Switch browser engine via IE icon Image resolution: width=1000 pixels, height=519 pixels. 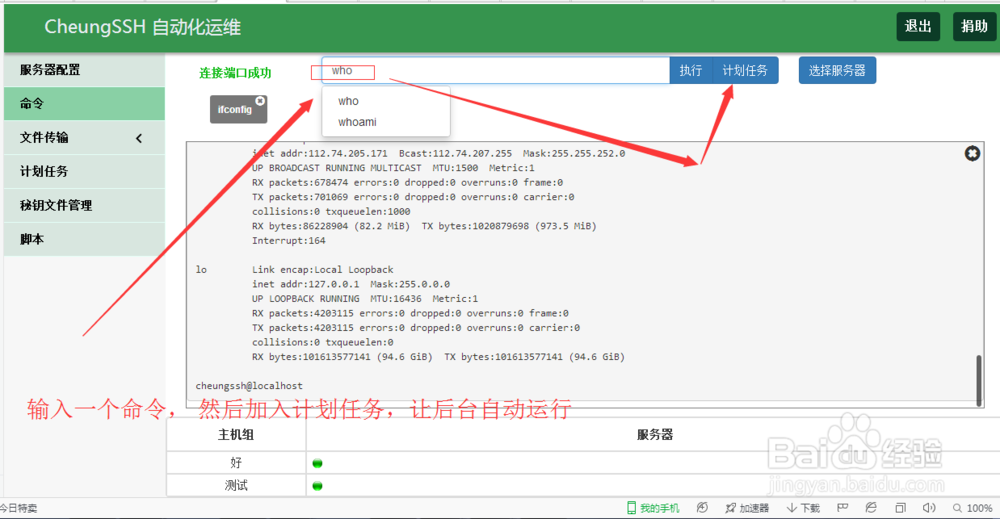tap(871, 508)
